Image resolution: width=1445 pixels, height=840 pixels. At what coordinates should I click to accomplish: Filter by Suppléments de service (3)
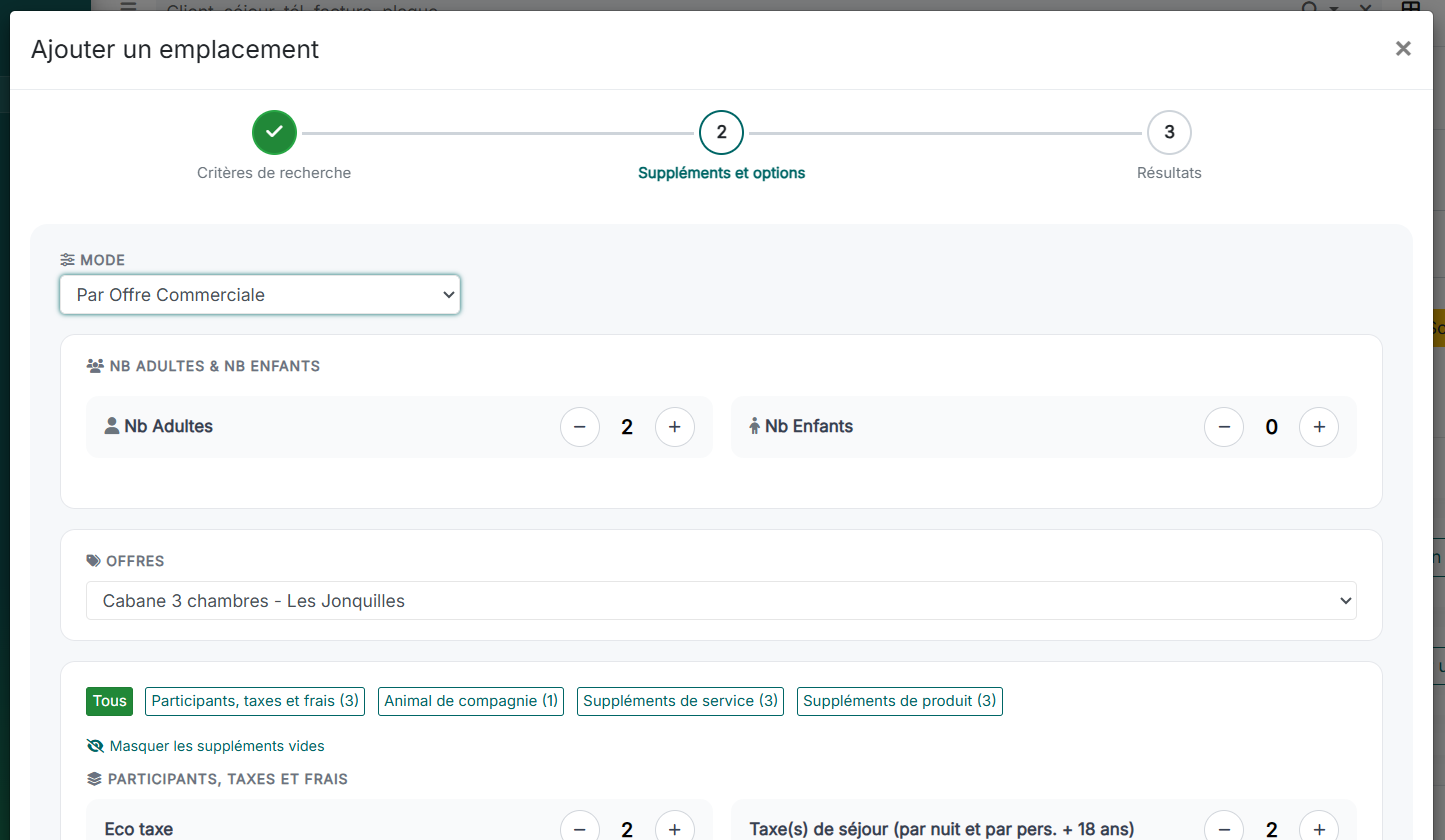click(680, 701)
